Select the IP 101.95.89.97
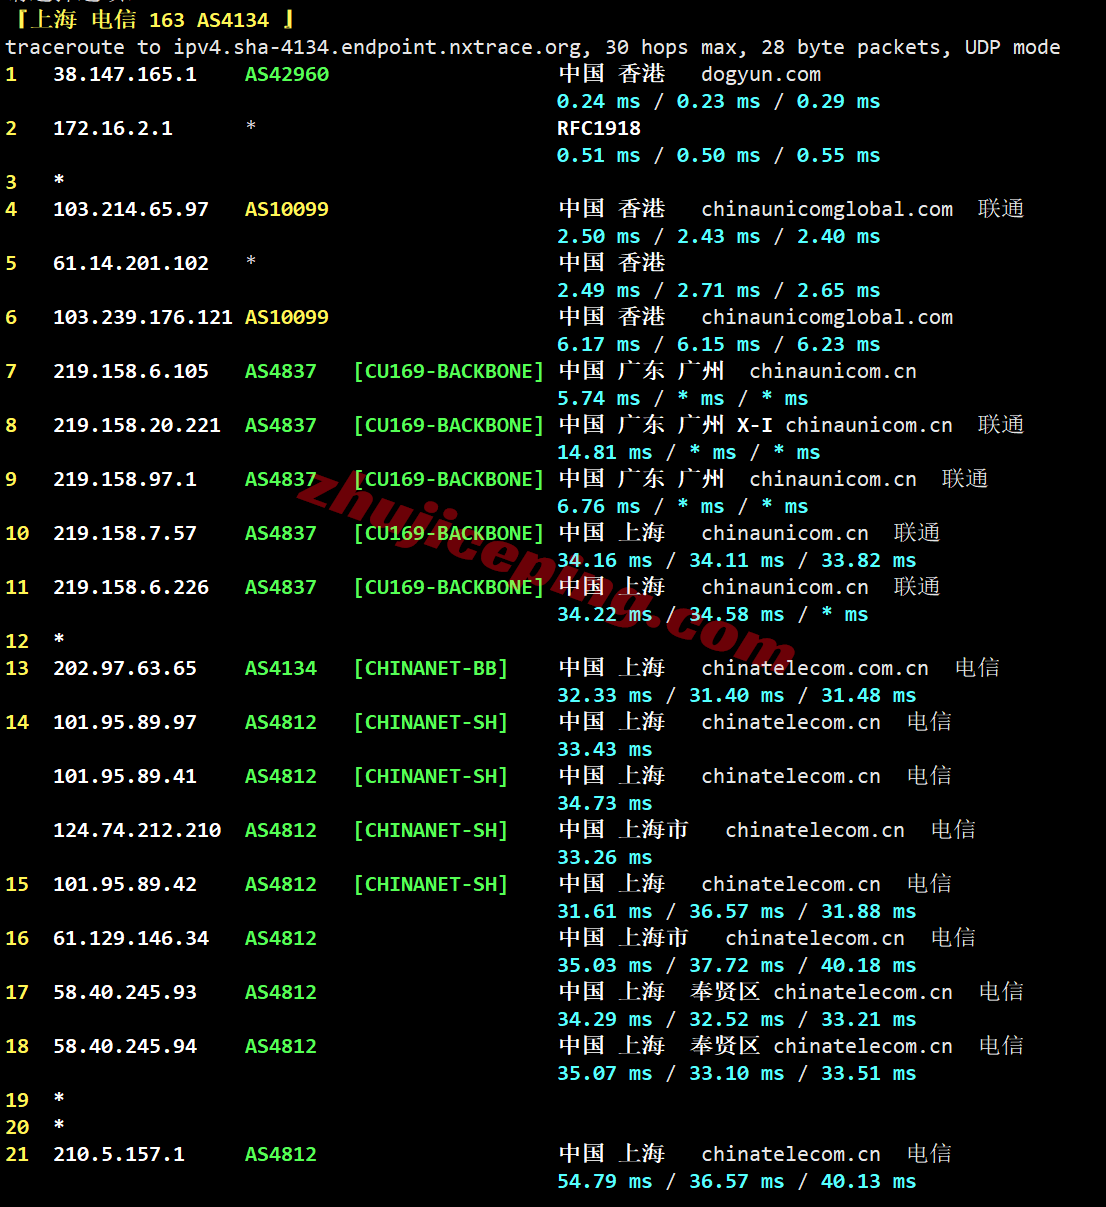Screen dimensions: 1106x1207 click(x=125, y=722)
